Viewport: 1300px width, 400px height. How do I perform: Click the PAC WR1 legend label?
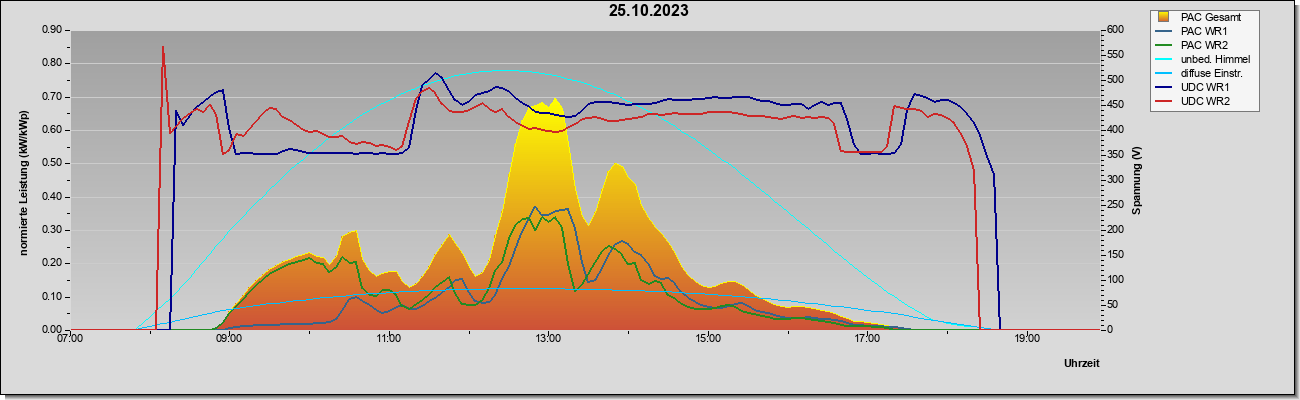pos(1204,31)
